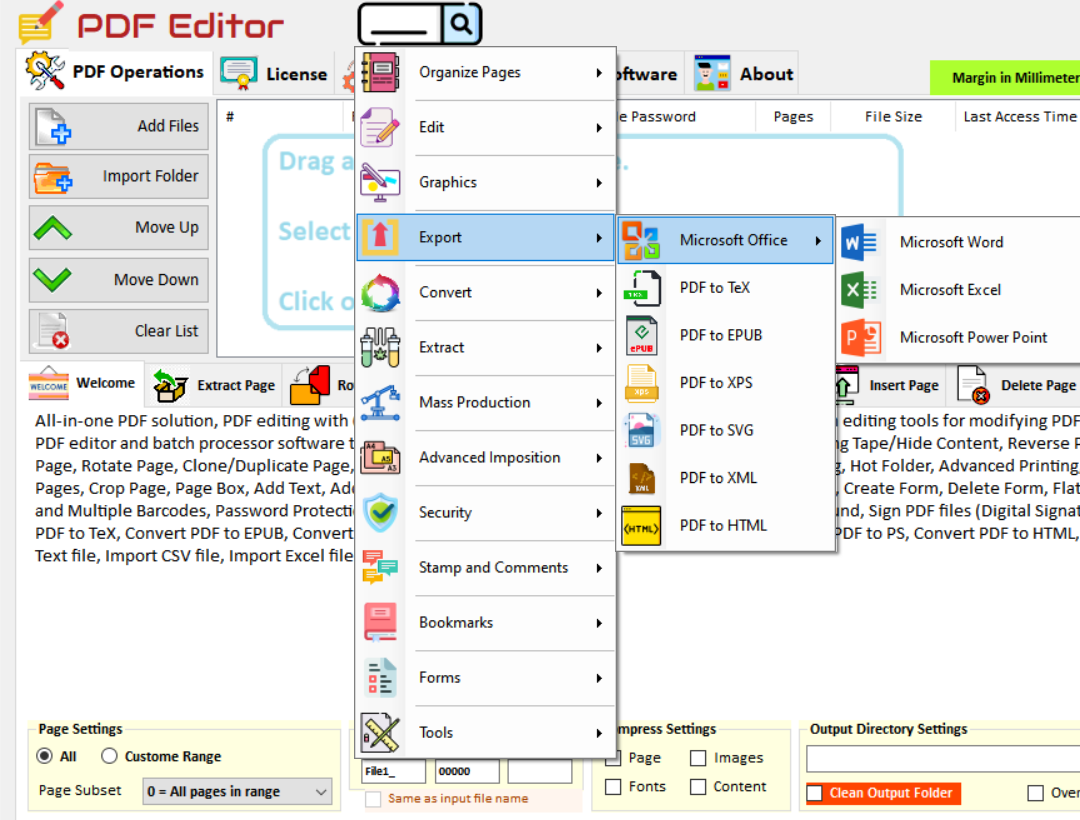The width and height of the screenshot is (1080, 820).
Task: Click the Pages column header
Action: coord(793,117)
